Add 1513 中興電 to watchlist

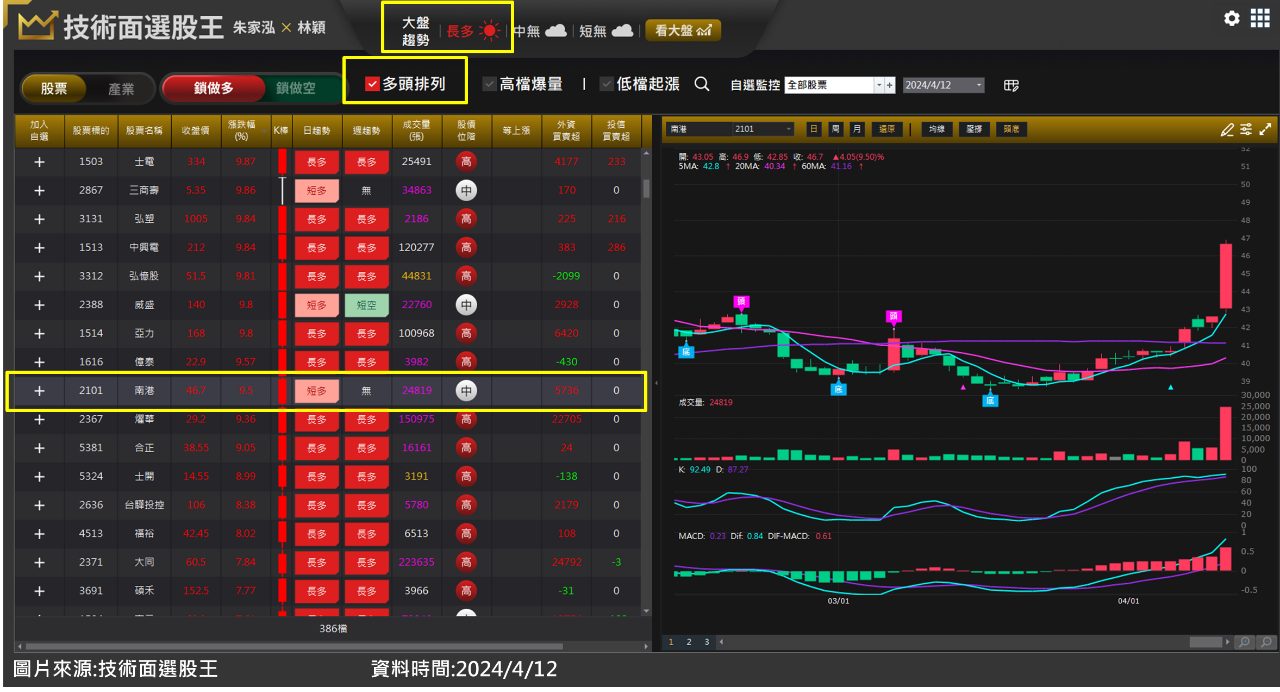point(40,247)
